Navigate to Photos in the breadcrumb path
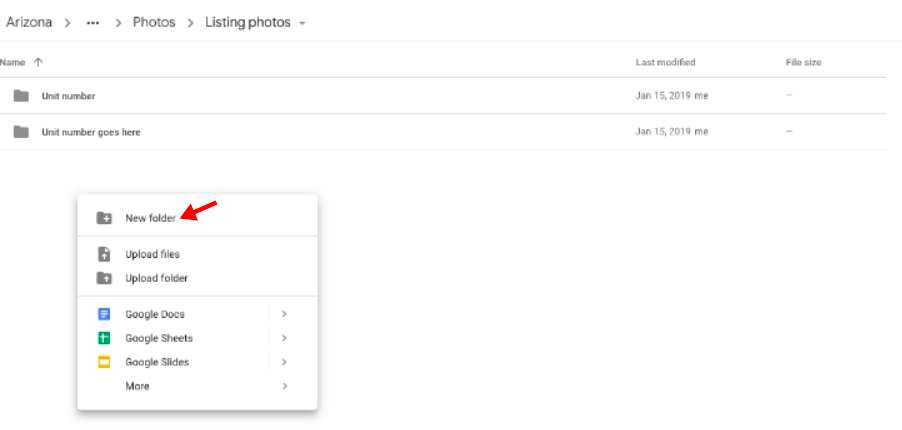The height and width of the screenshot is (430, 902). coord(154,22)
